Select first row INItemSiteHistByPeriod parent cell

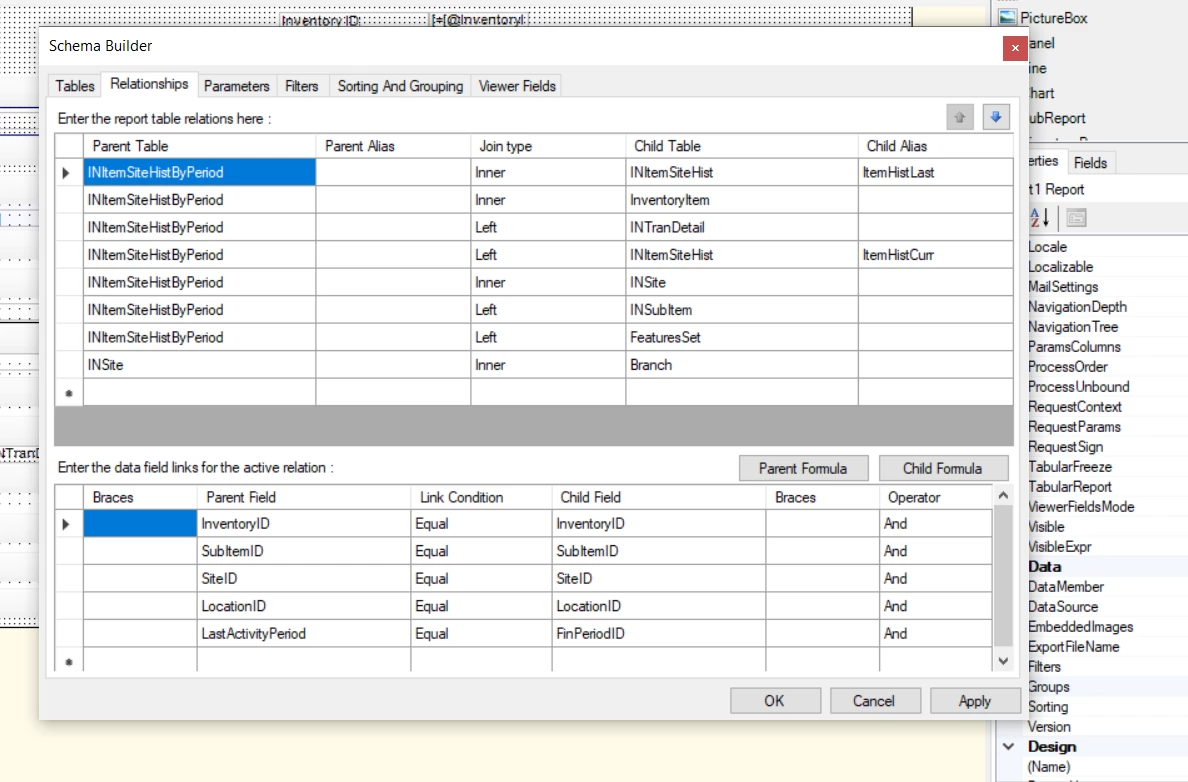199,172
